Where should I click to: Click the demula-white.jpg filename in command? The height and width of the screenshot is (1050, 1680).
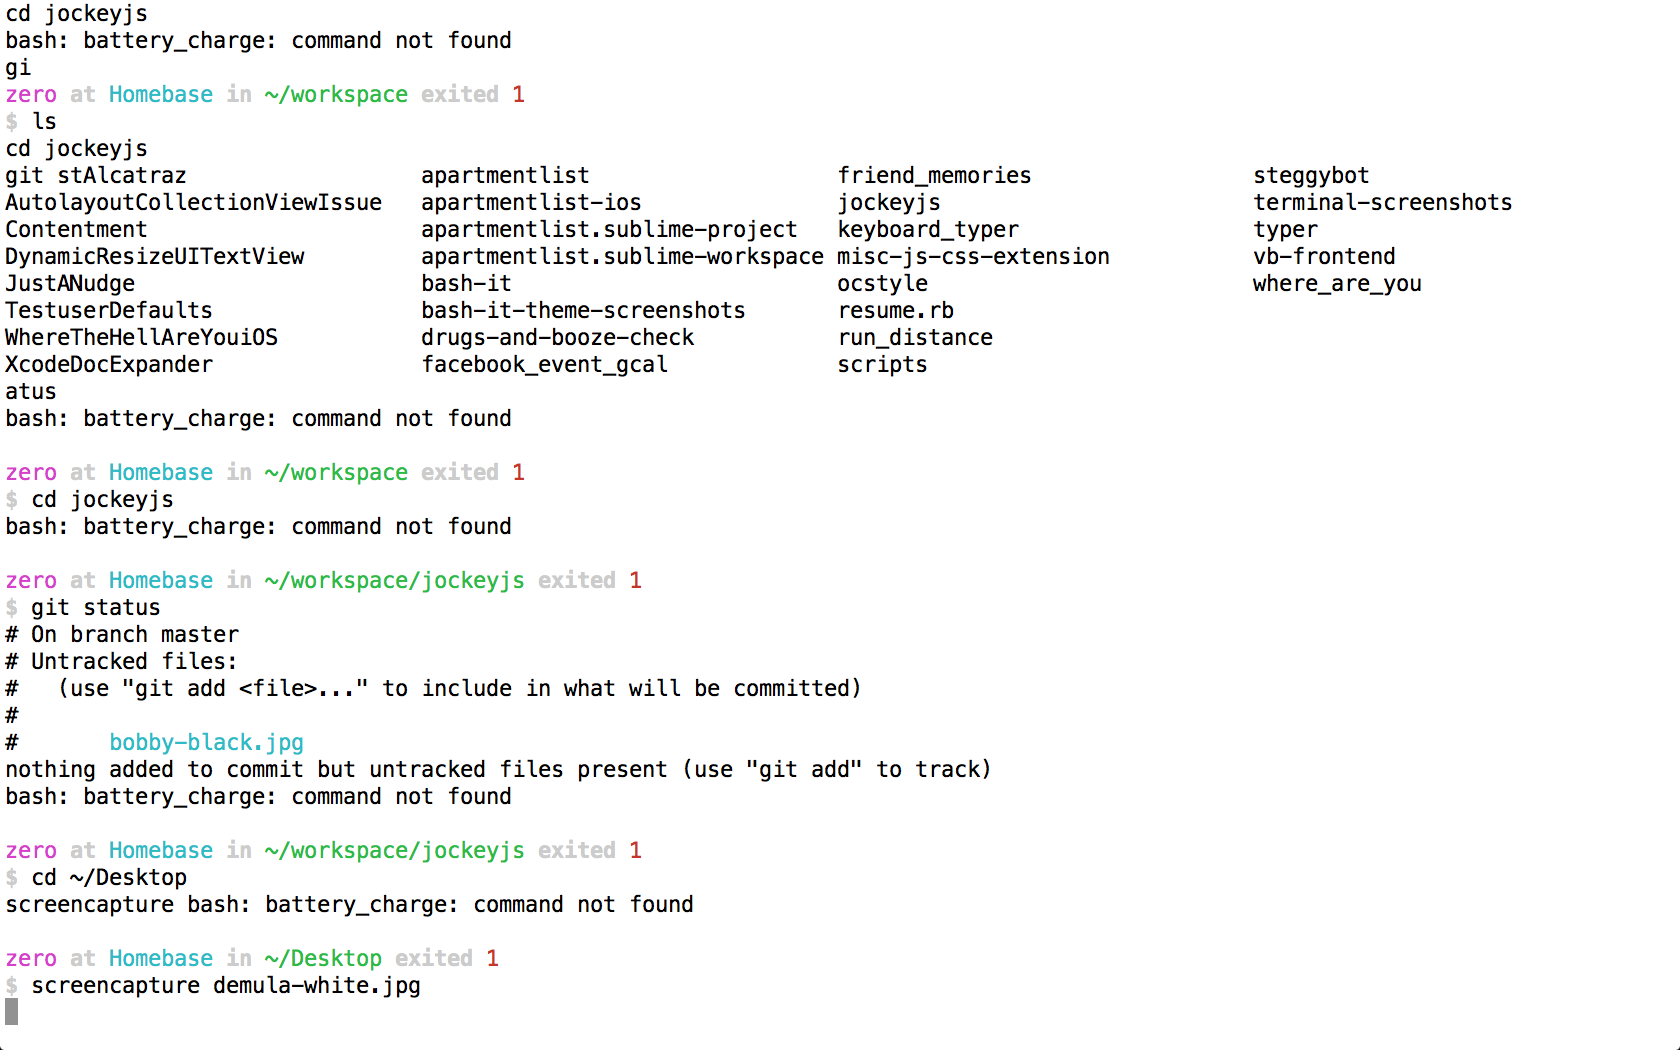(x=316, y=985)
